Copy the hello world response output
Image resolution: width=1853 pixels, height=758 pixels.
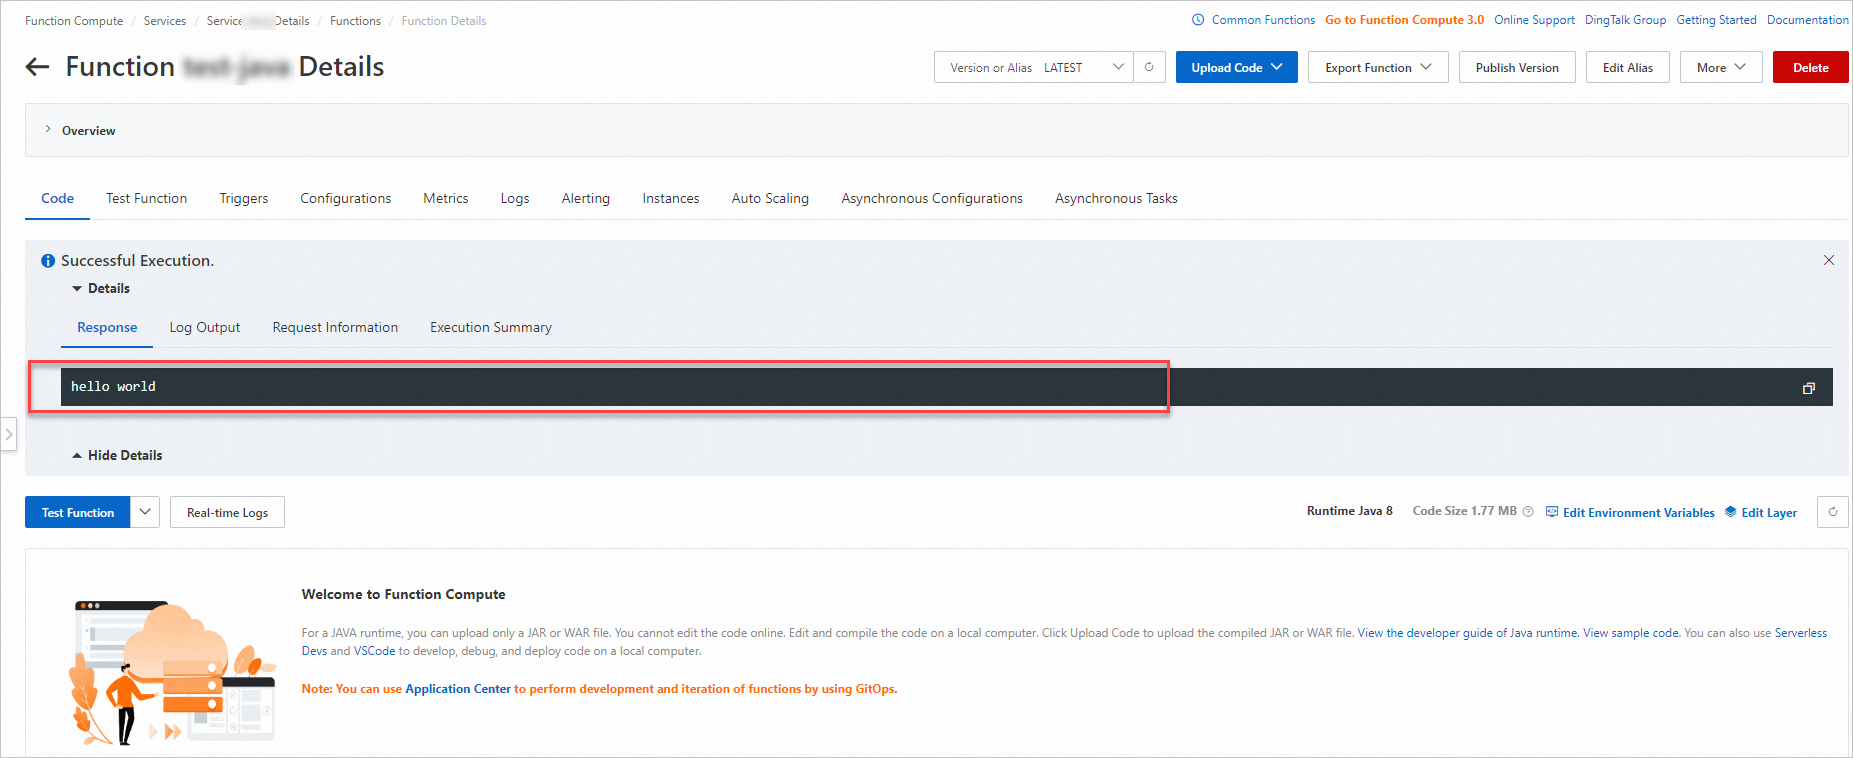pos(1808,388)
